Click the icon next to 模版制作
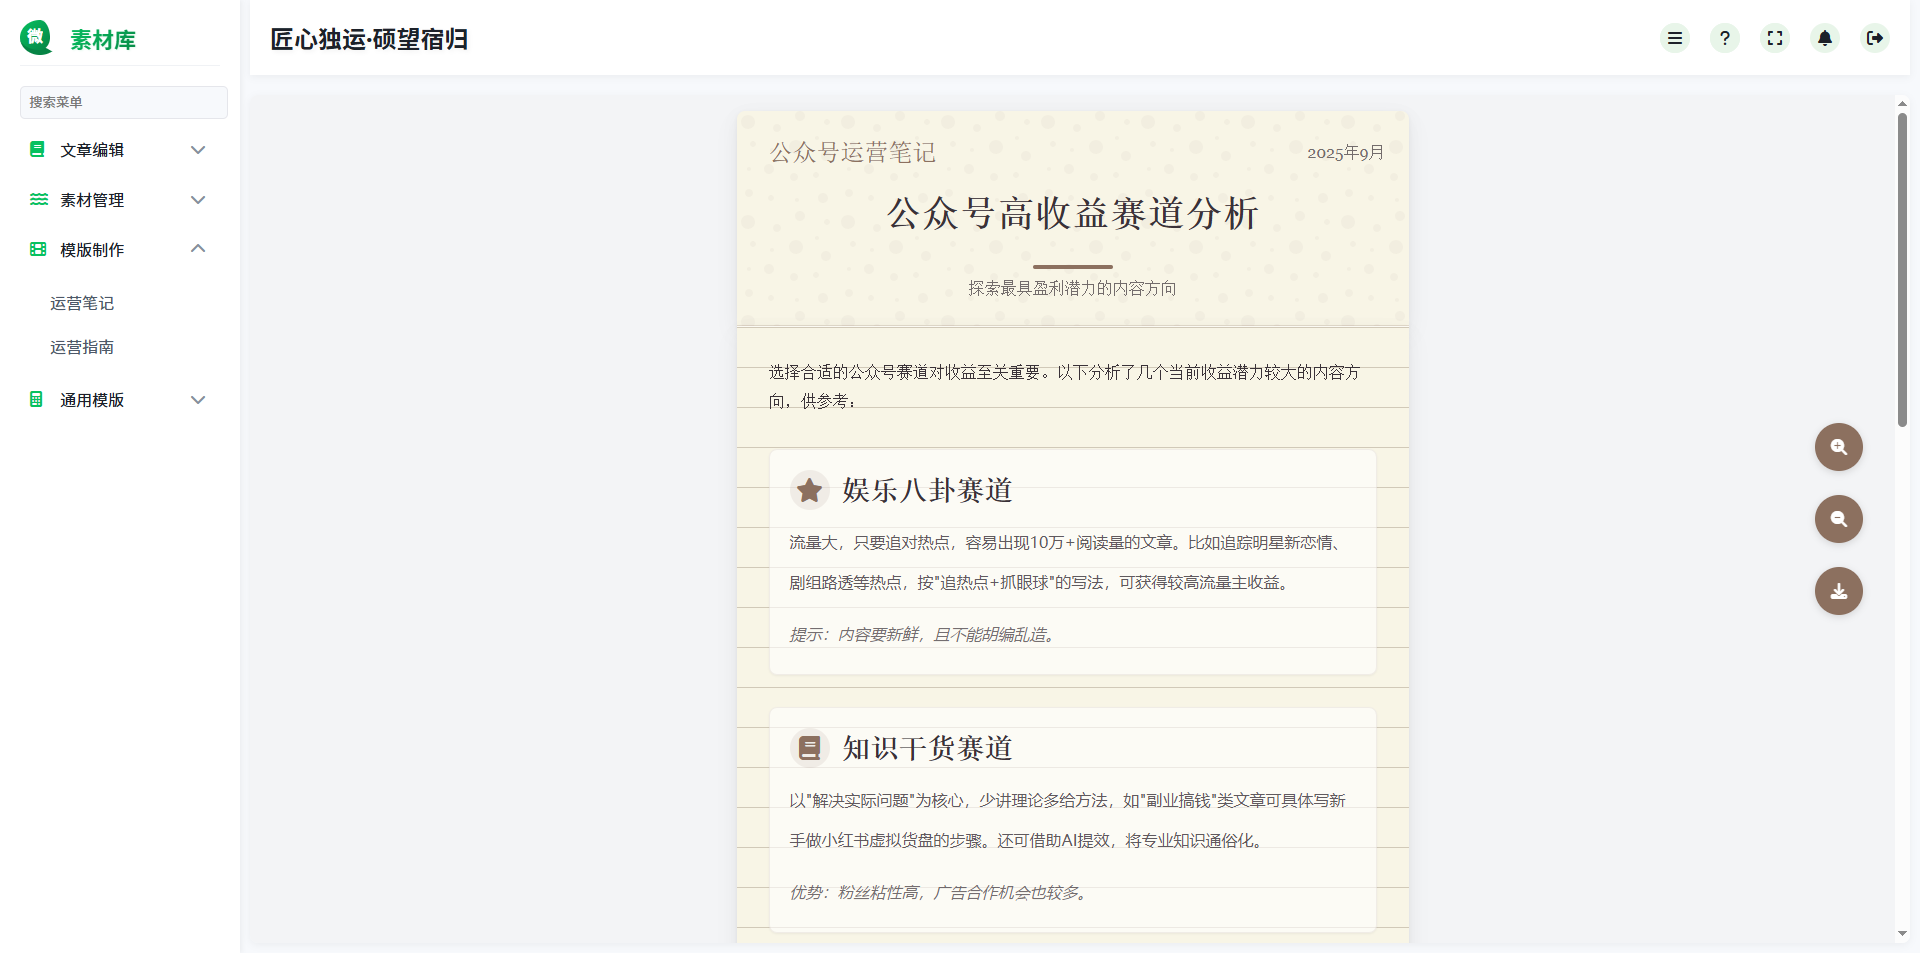 coord(37,249)
